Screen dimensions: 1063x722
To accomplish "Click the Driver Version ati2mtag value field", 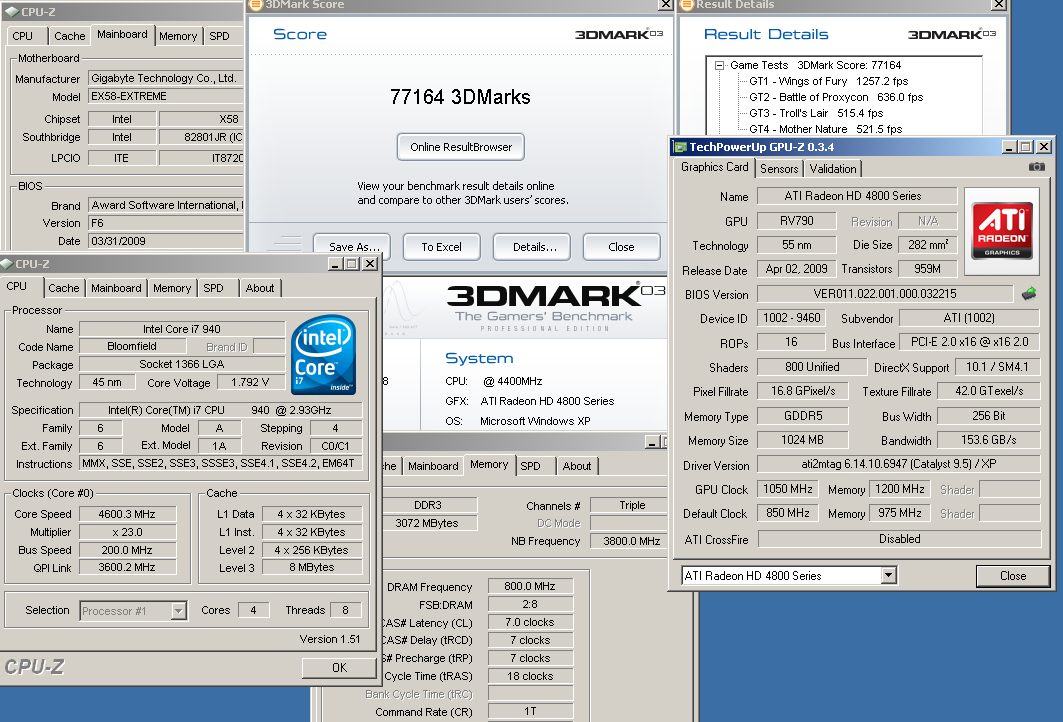I will [898, 464].
